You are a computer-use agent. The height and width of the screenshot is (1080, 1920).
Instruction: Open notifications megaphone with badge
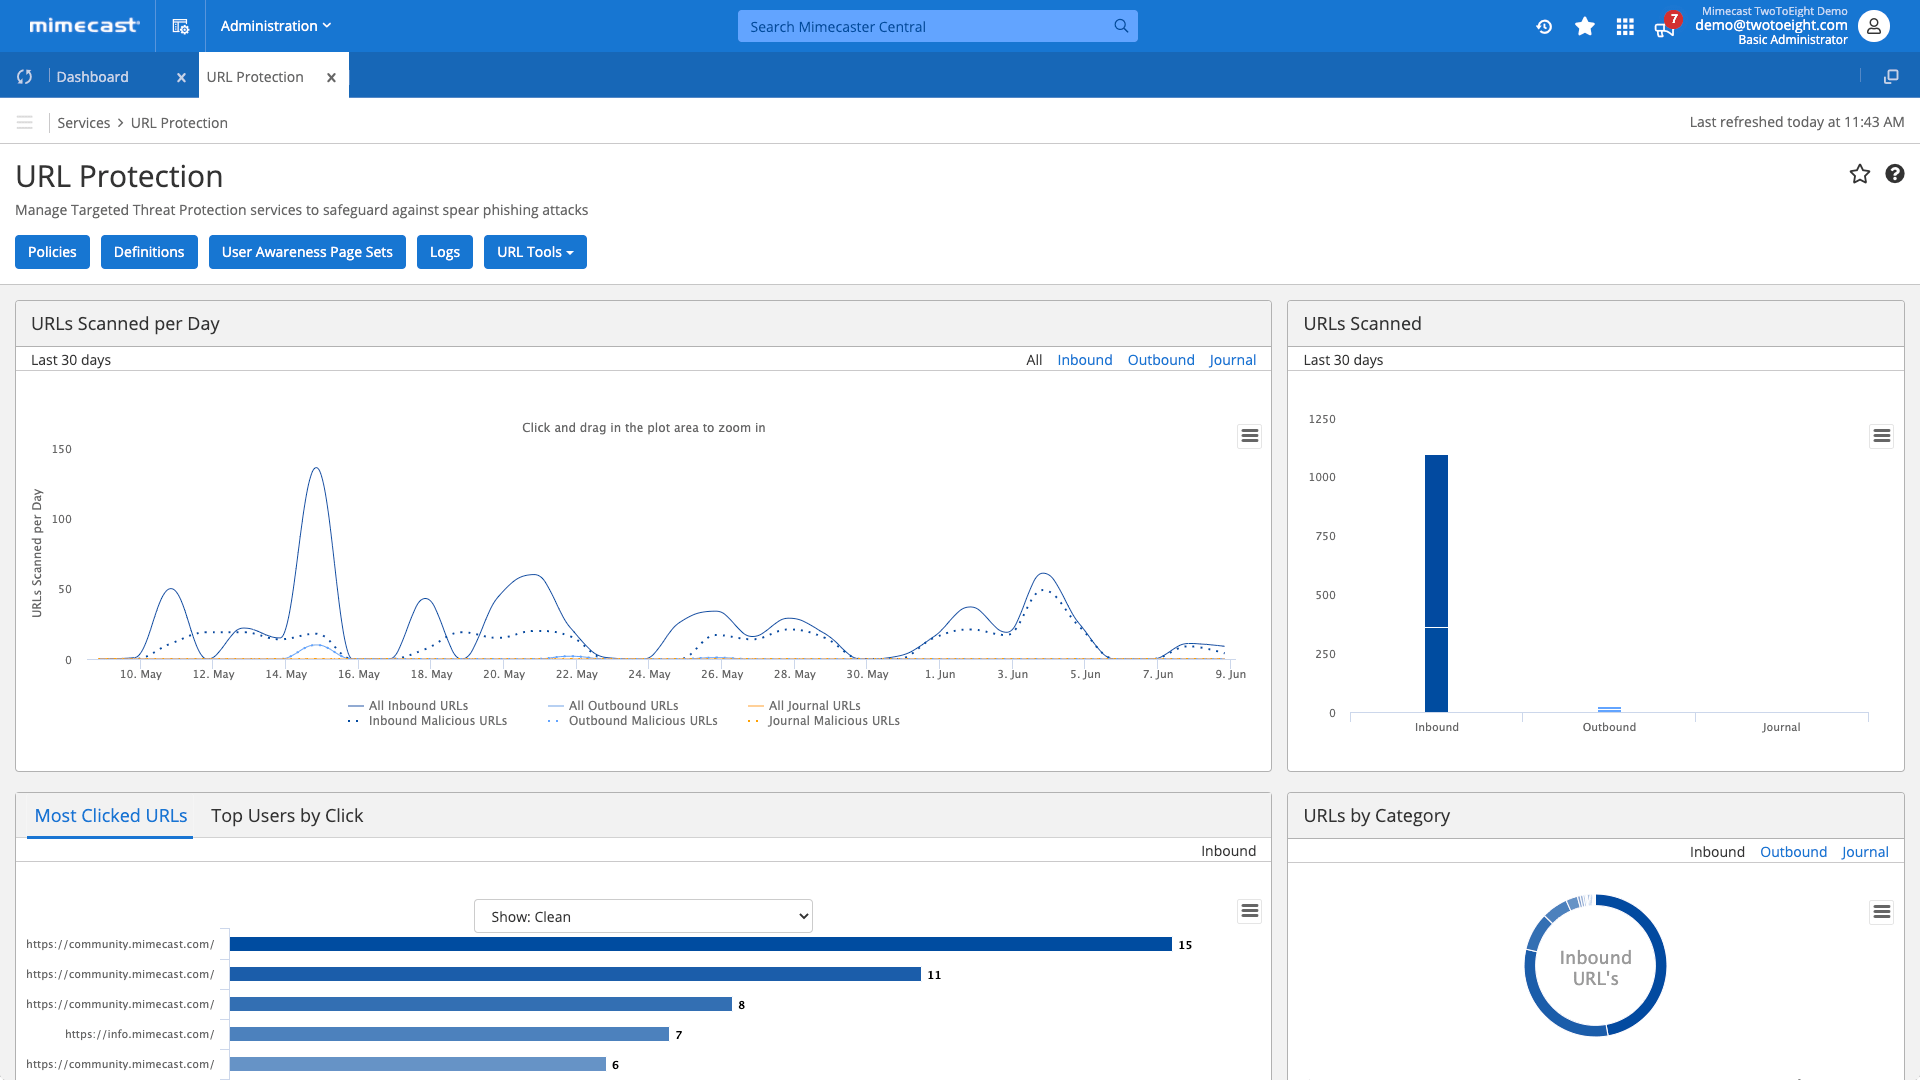(1665, 27)
